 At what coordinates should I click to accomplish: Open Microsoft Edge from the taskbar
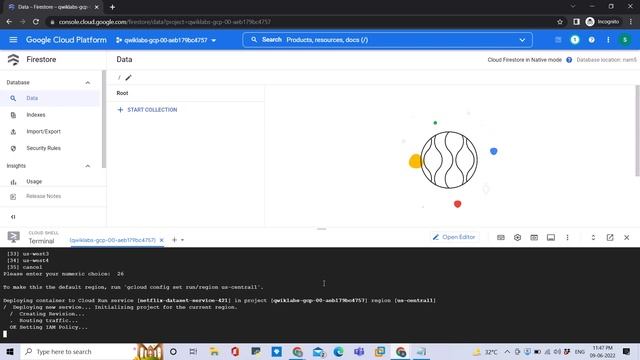[x=338, y=351]
